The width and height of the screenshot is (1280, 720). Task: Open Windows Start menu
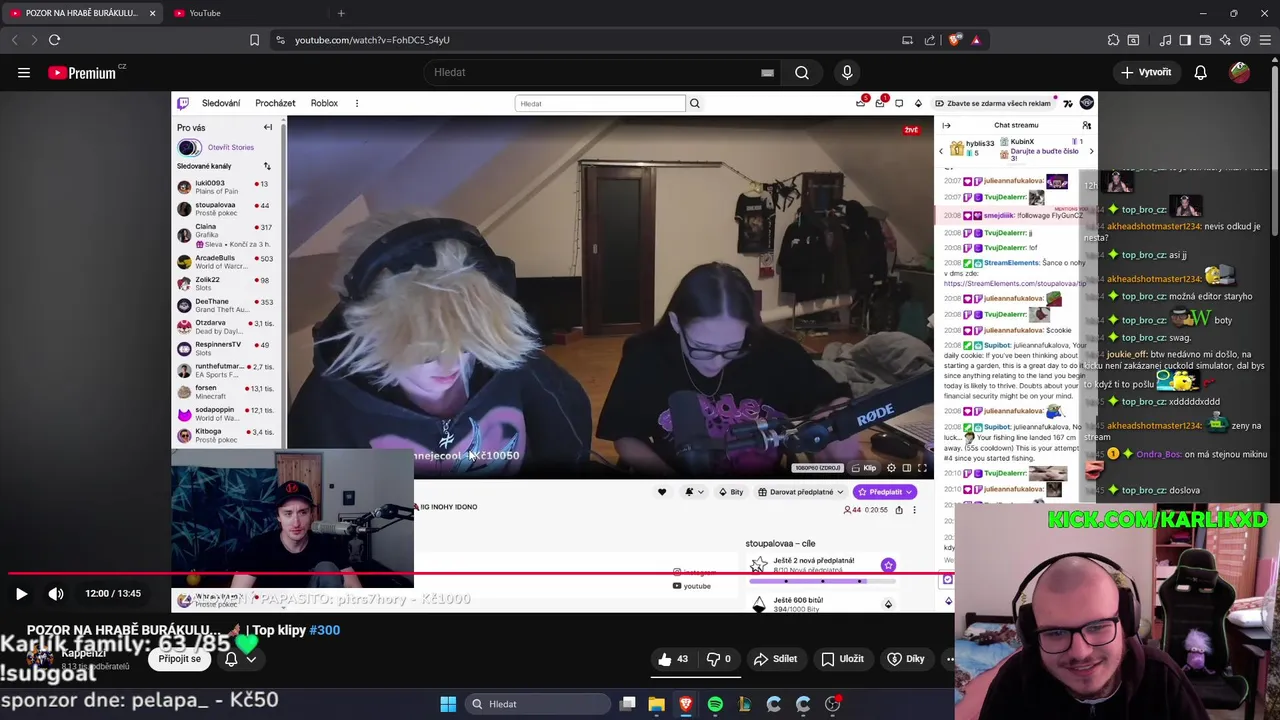pyautogui.click(x=448, y=704)
